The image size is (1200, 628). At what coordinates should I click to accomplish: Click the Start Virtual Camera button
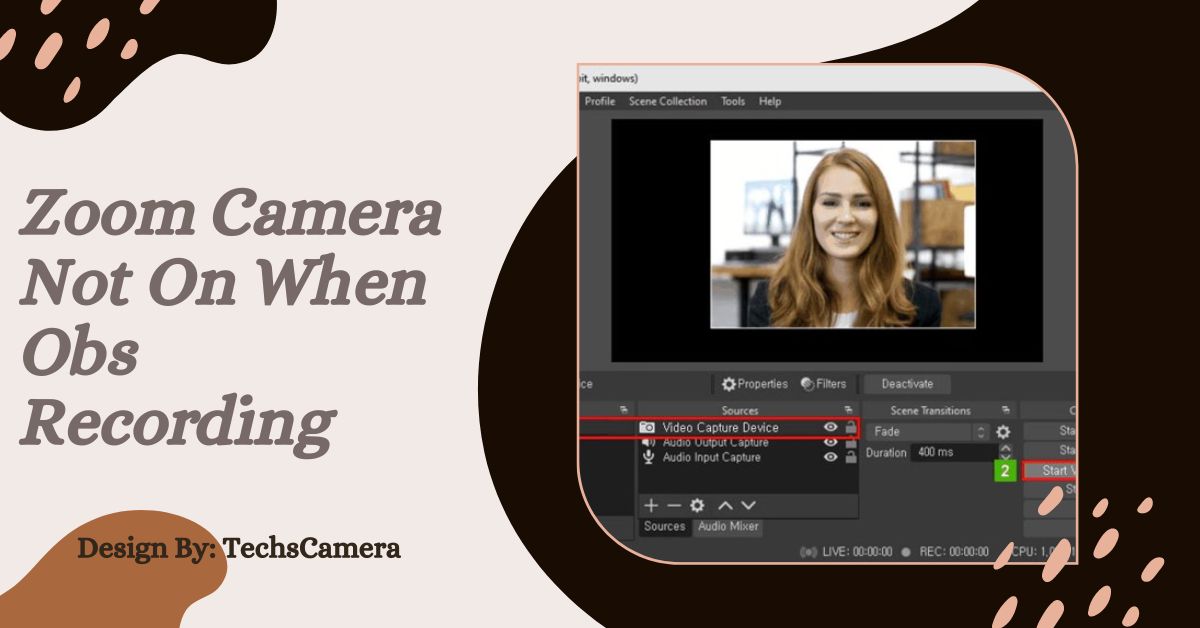(1050, 470)
